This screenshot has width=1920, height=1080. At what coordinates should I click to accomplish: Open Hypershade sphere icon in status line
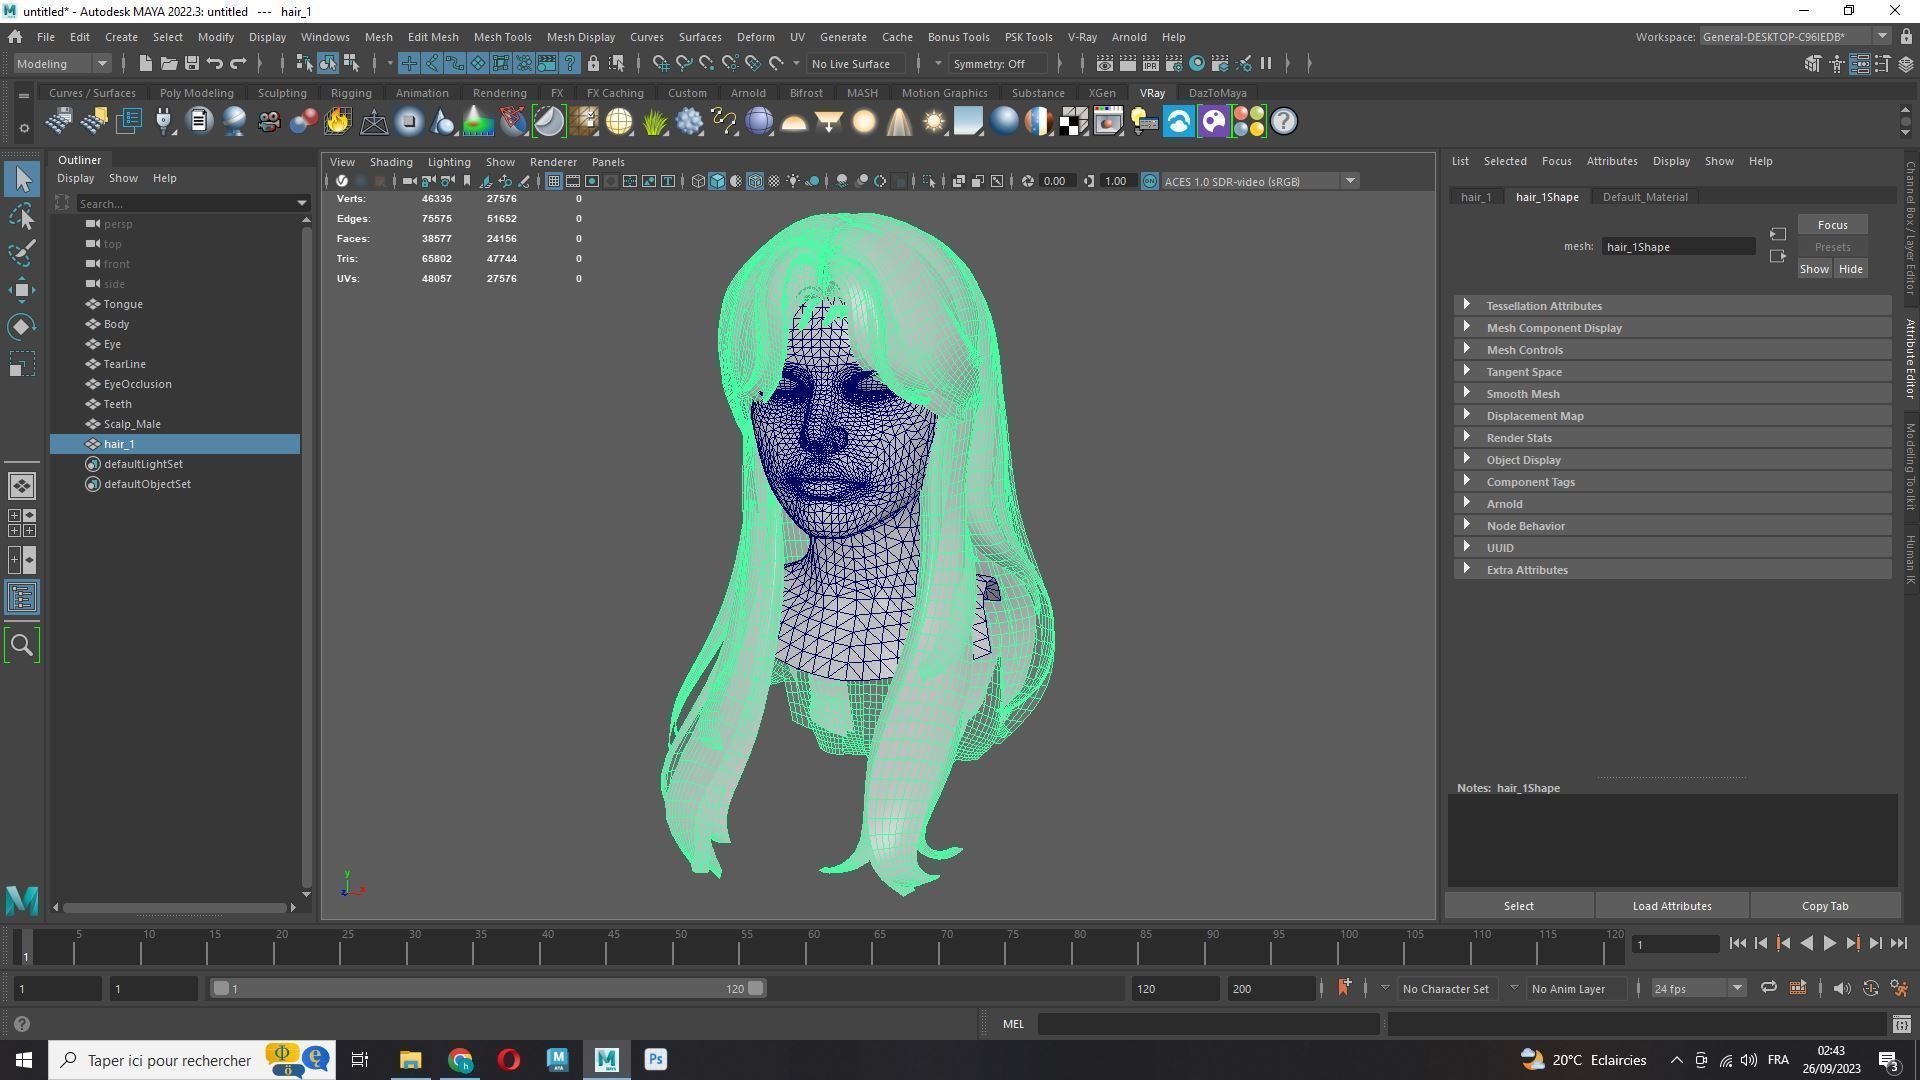(1196, 63)
